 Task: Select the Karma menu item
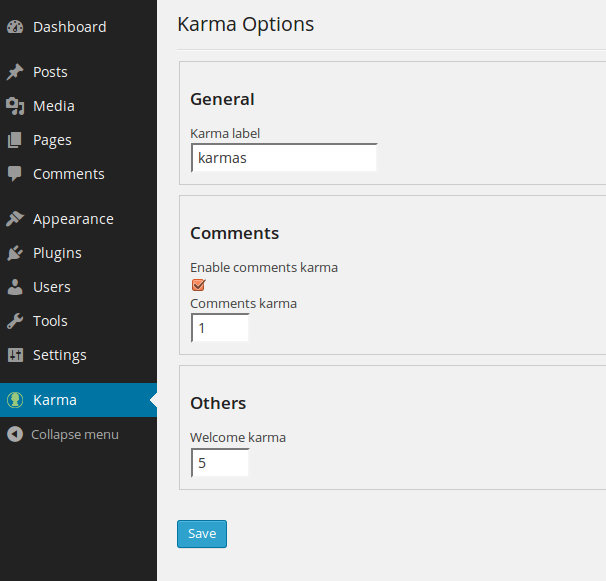(x=78, y=400)
